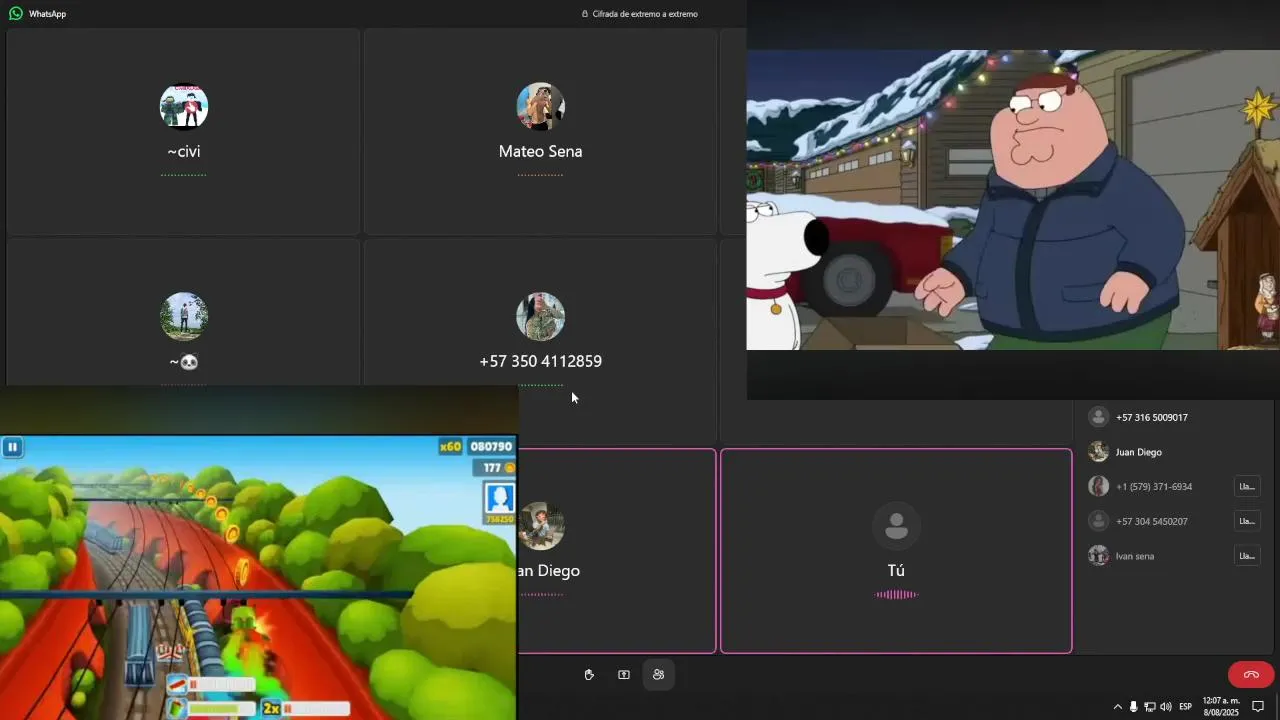Click the hoverboard power-up progress bar
This screenshot has width=1280, height=720.
pyautogui.click(x=222, y=685)
